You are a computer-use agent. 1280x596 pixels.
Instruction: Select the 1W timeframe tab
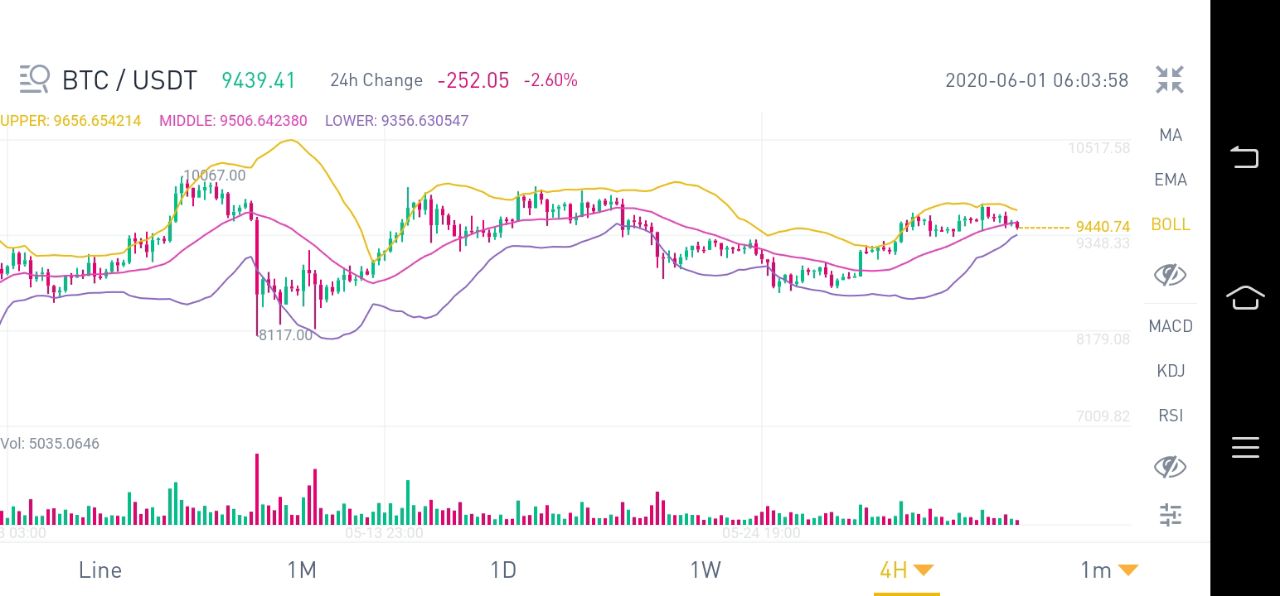click(x=705, y=570)
